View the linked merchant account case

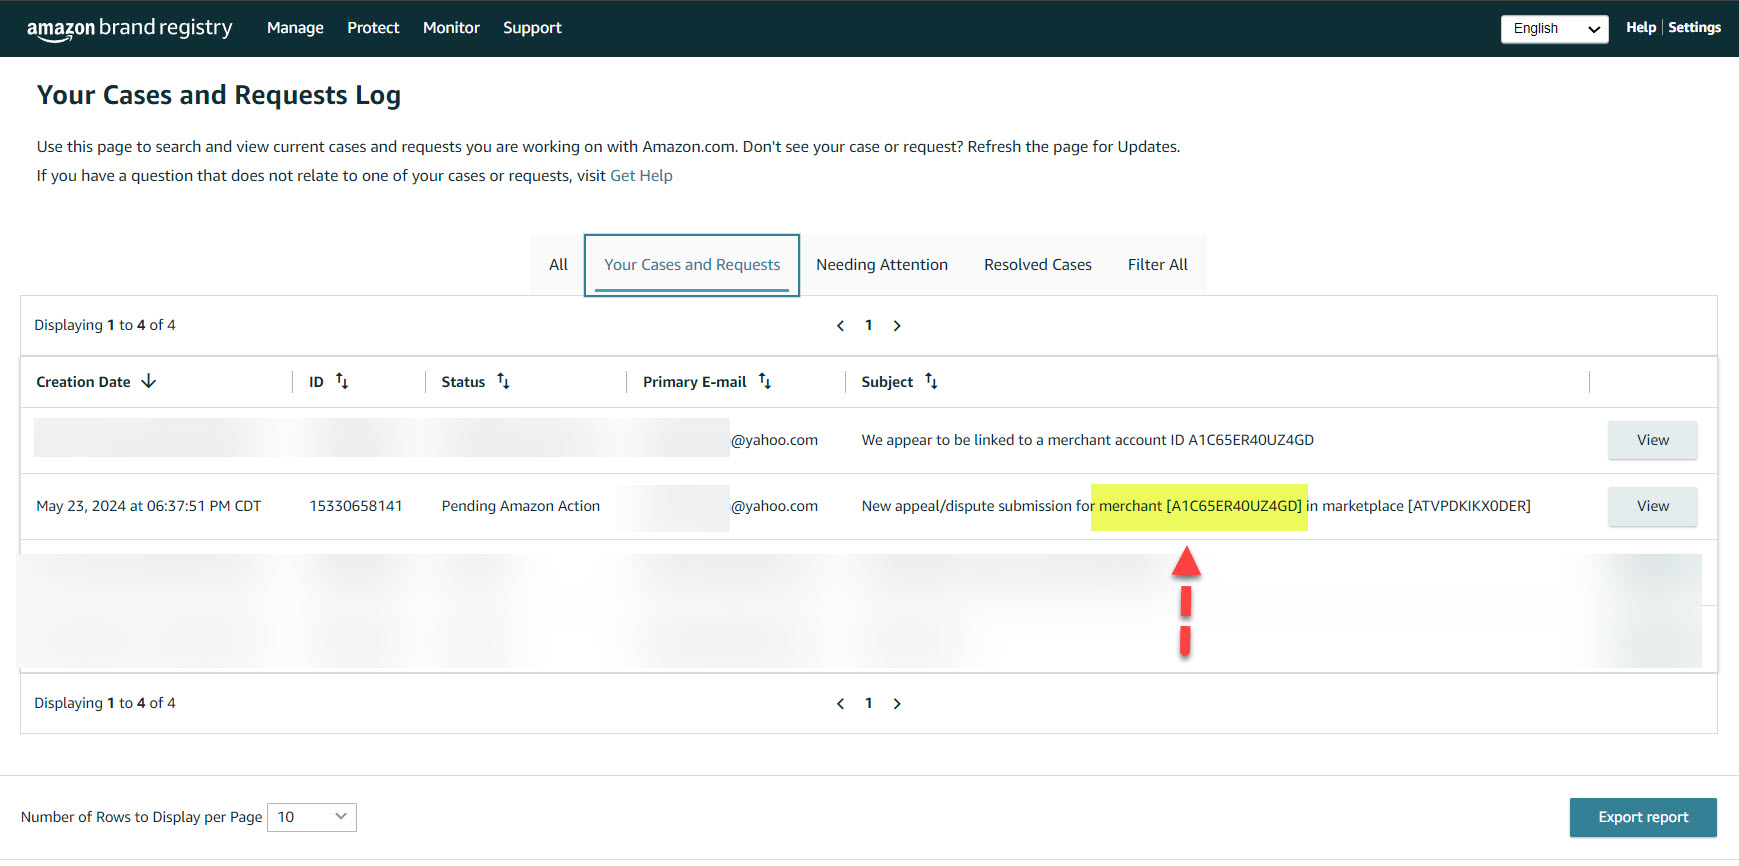pyautogui.click(x=1652, y=440)
